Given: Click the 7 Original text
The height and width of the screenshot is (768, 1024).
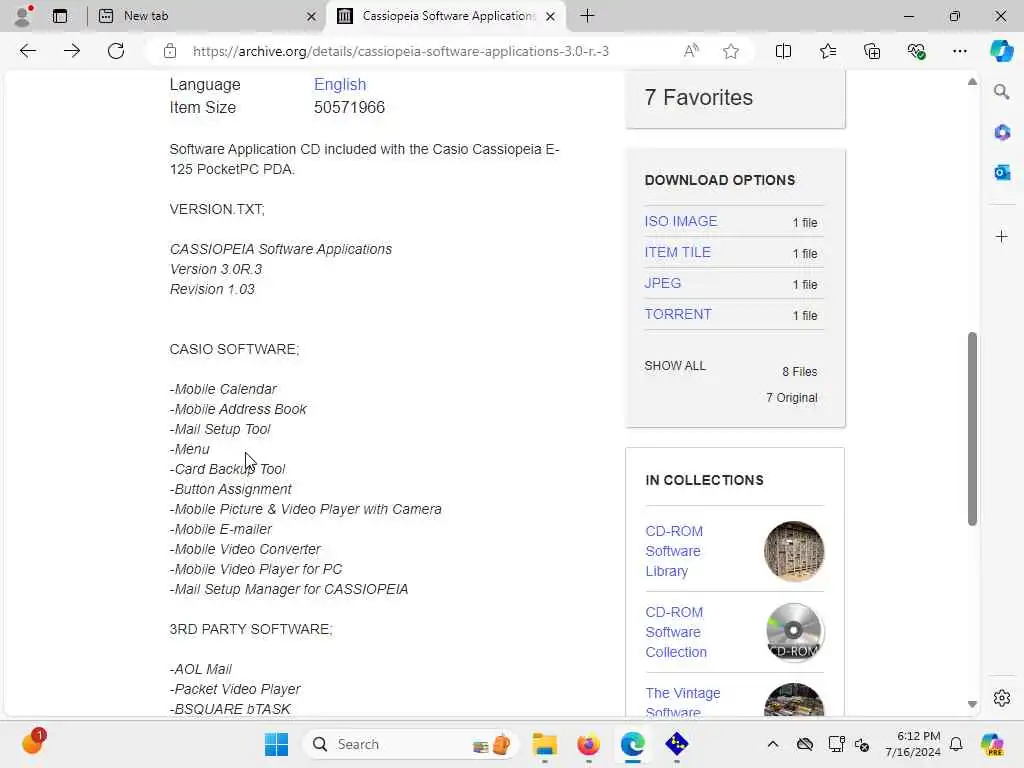Looking at the screenshot, I should [x=792, y=398].
